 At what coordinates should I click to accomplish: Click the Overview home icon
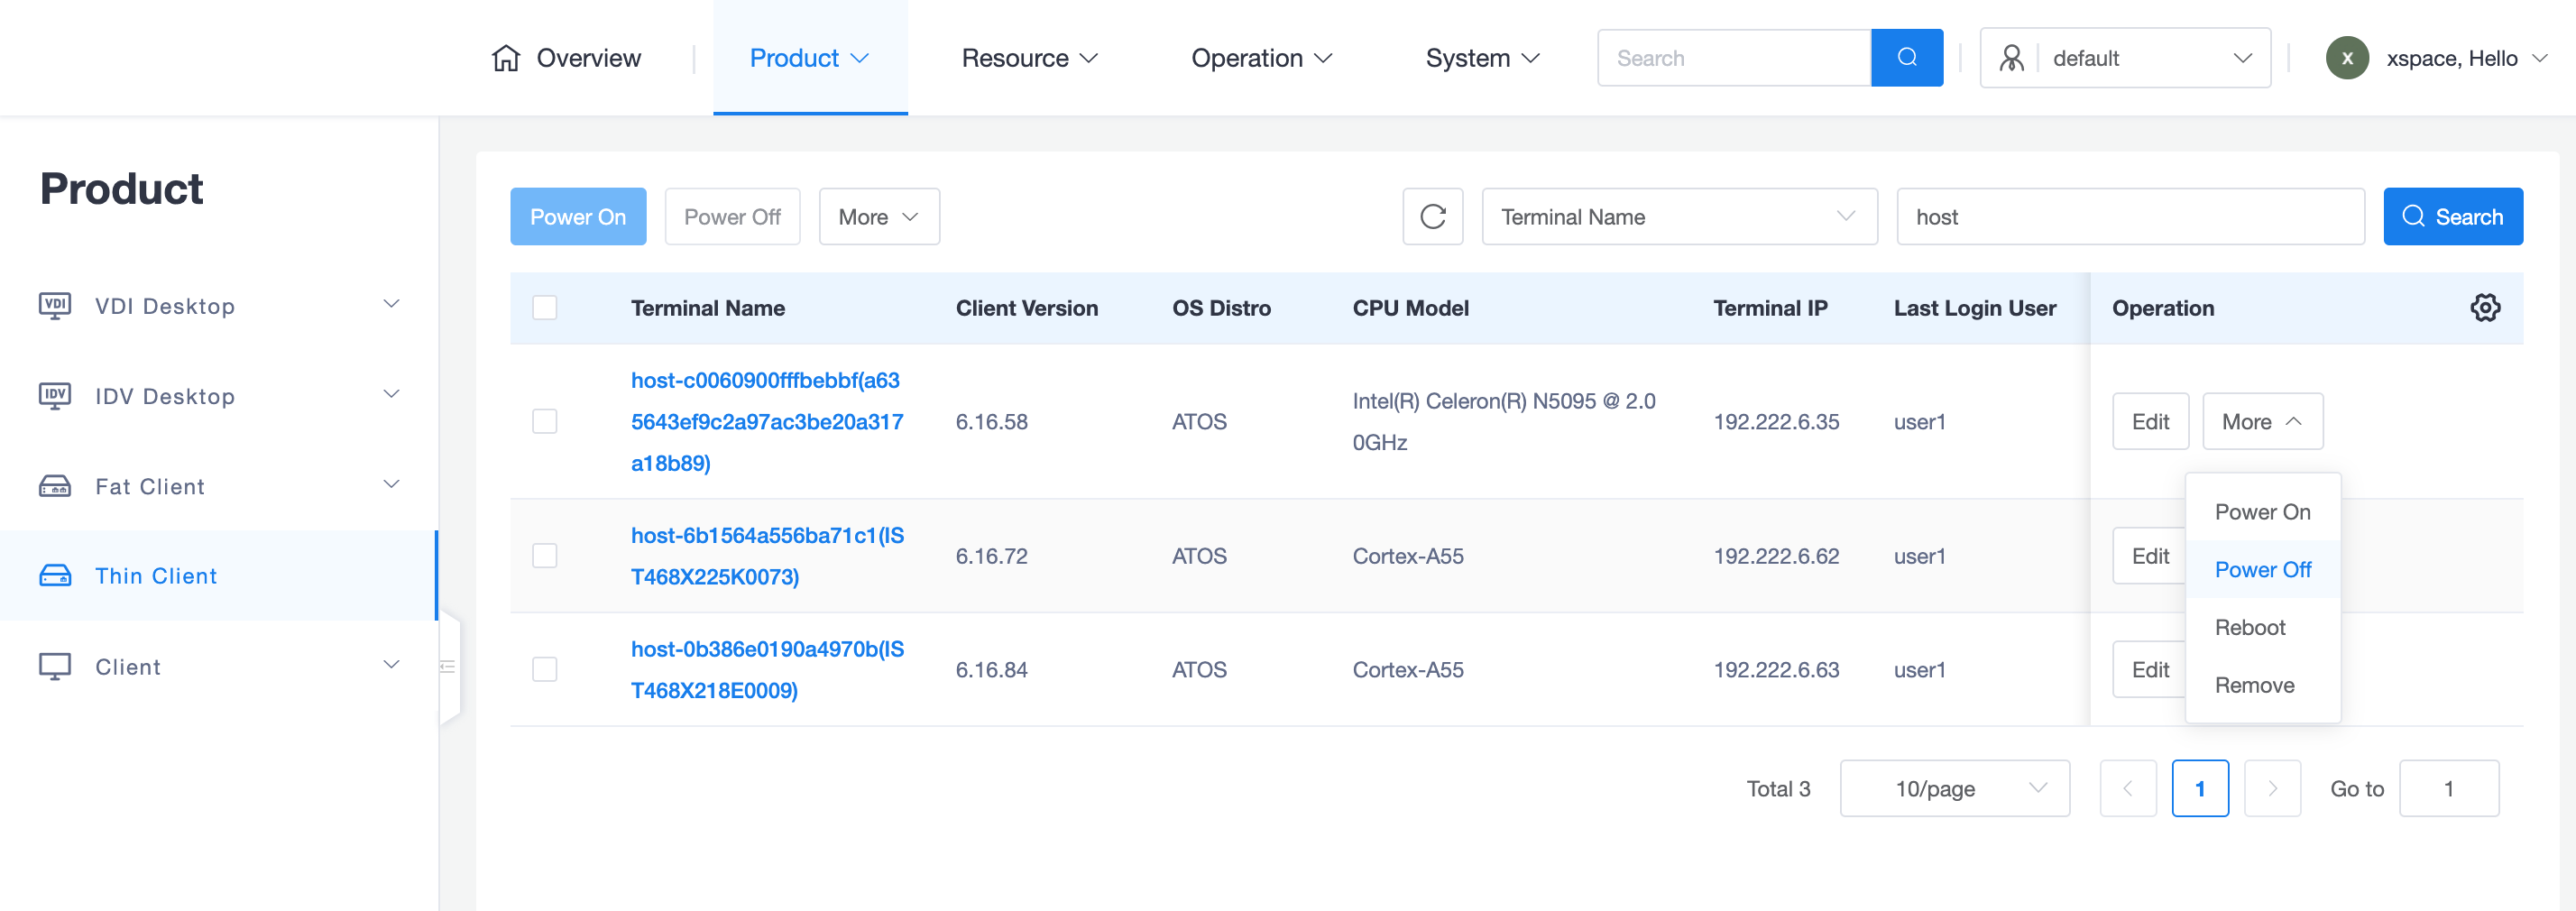point(506,58)
